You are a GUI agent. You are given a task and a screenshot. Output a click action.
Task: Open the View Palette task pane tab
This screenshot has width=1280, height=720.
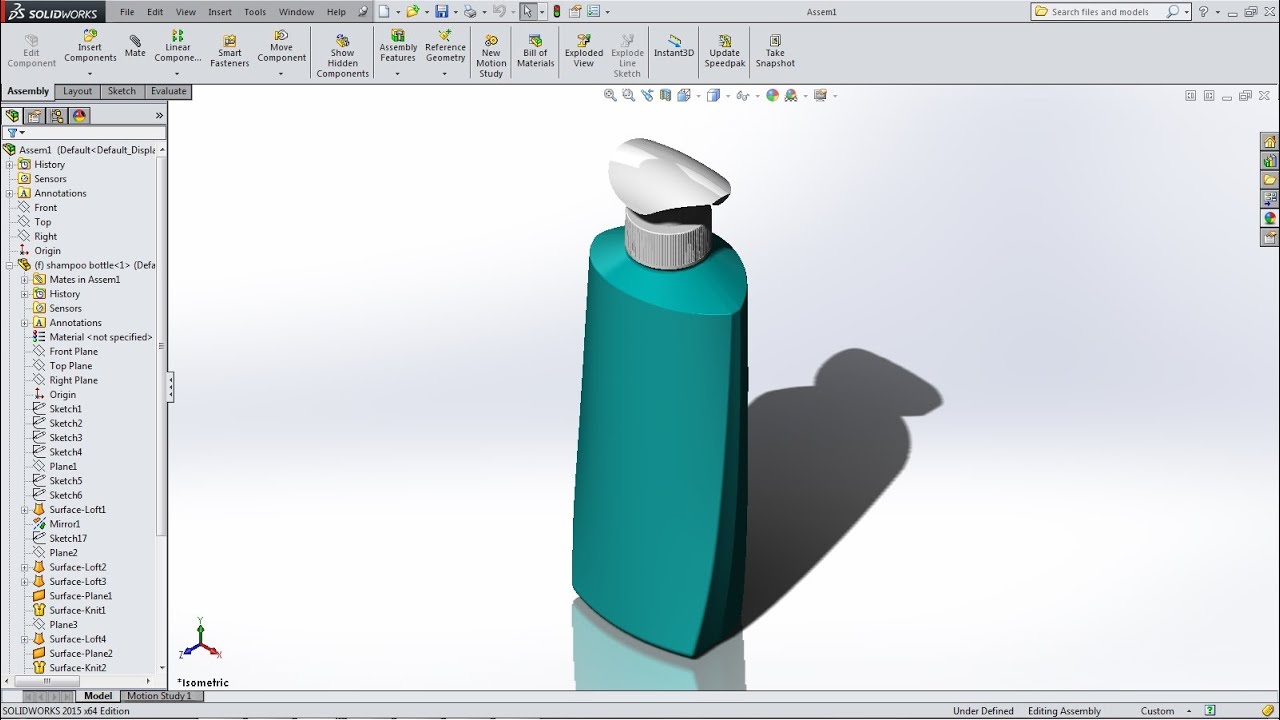(x=1270, y=199)
